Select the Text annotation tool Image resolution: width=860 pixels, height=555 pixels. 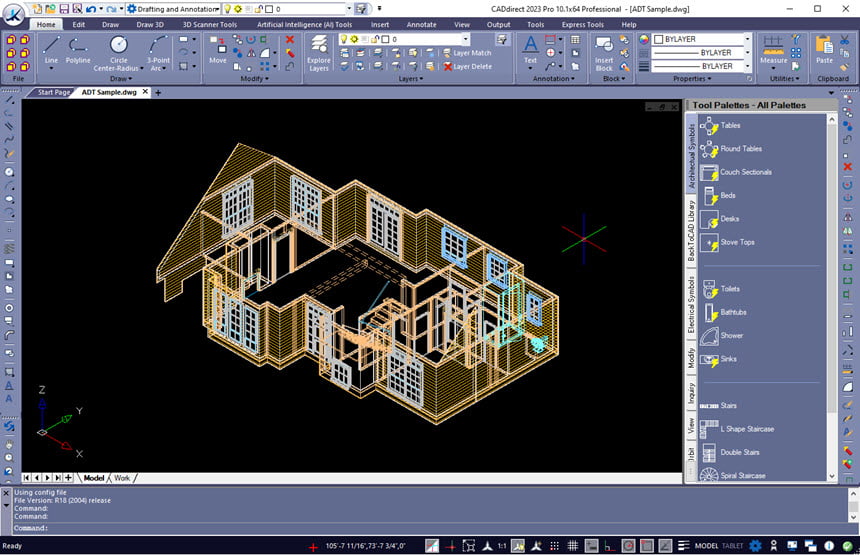(530, 50)
